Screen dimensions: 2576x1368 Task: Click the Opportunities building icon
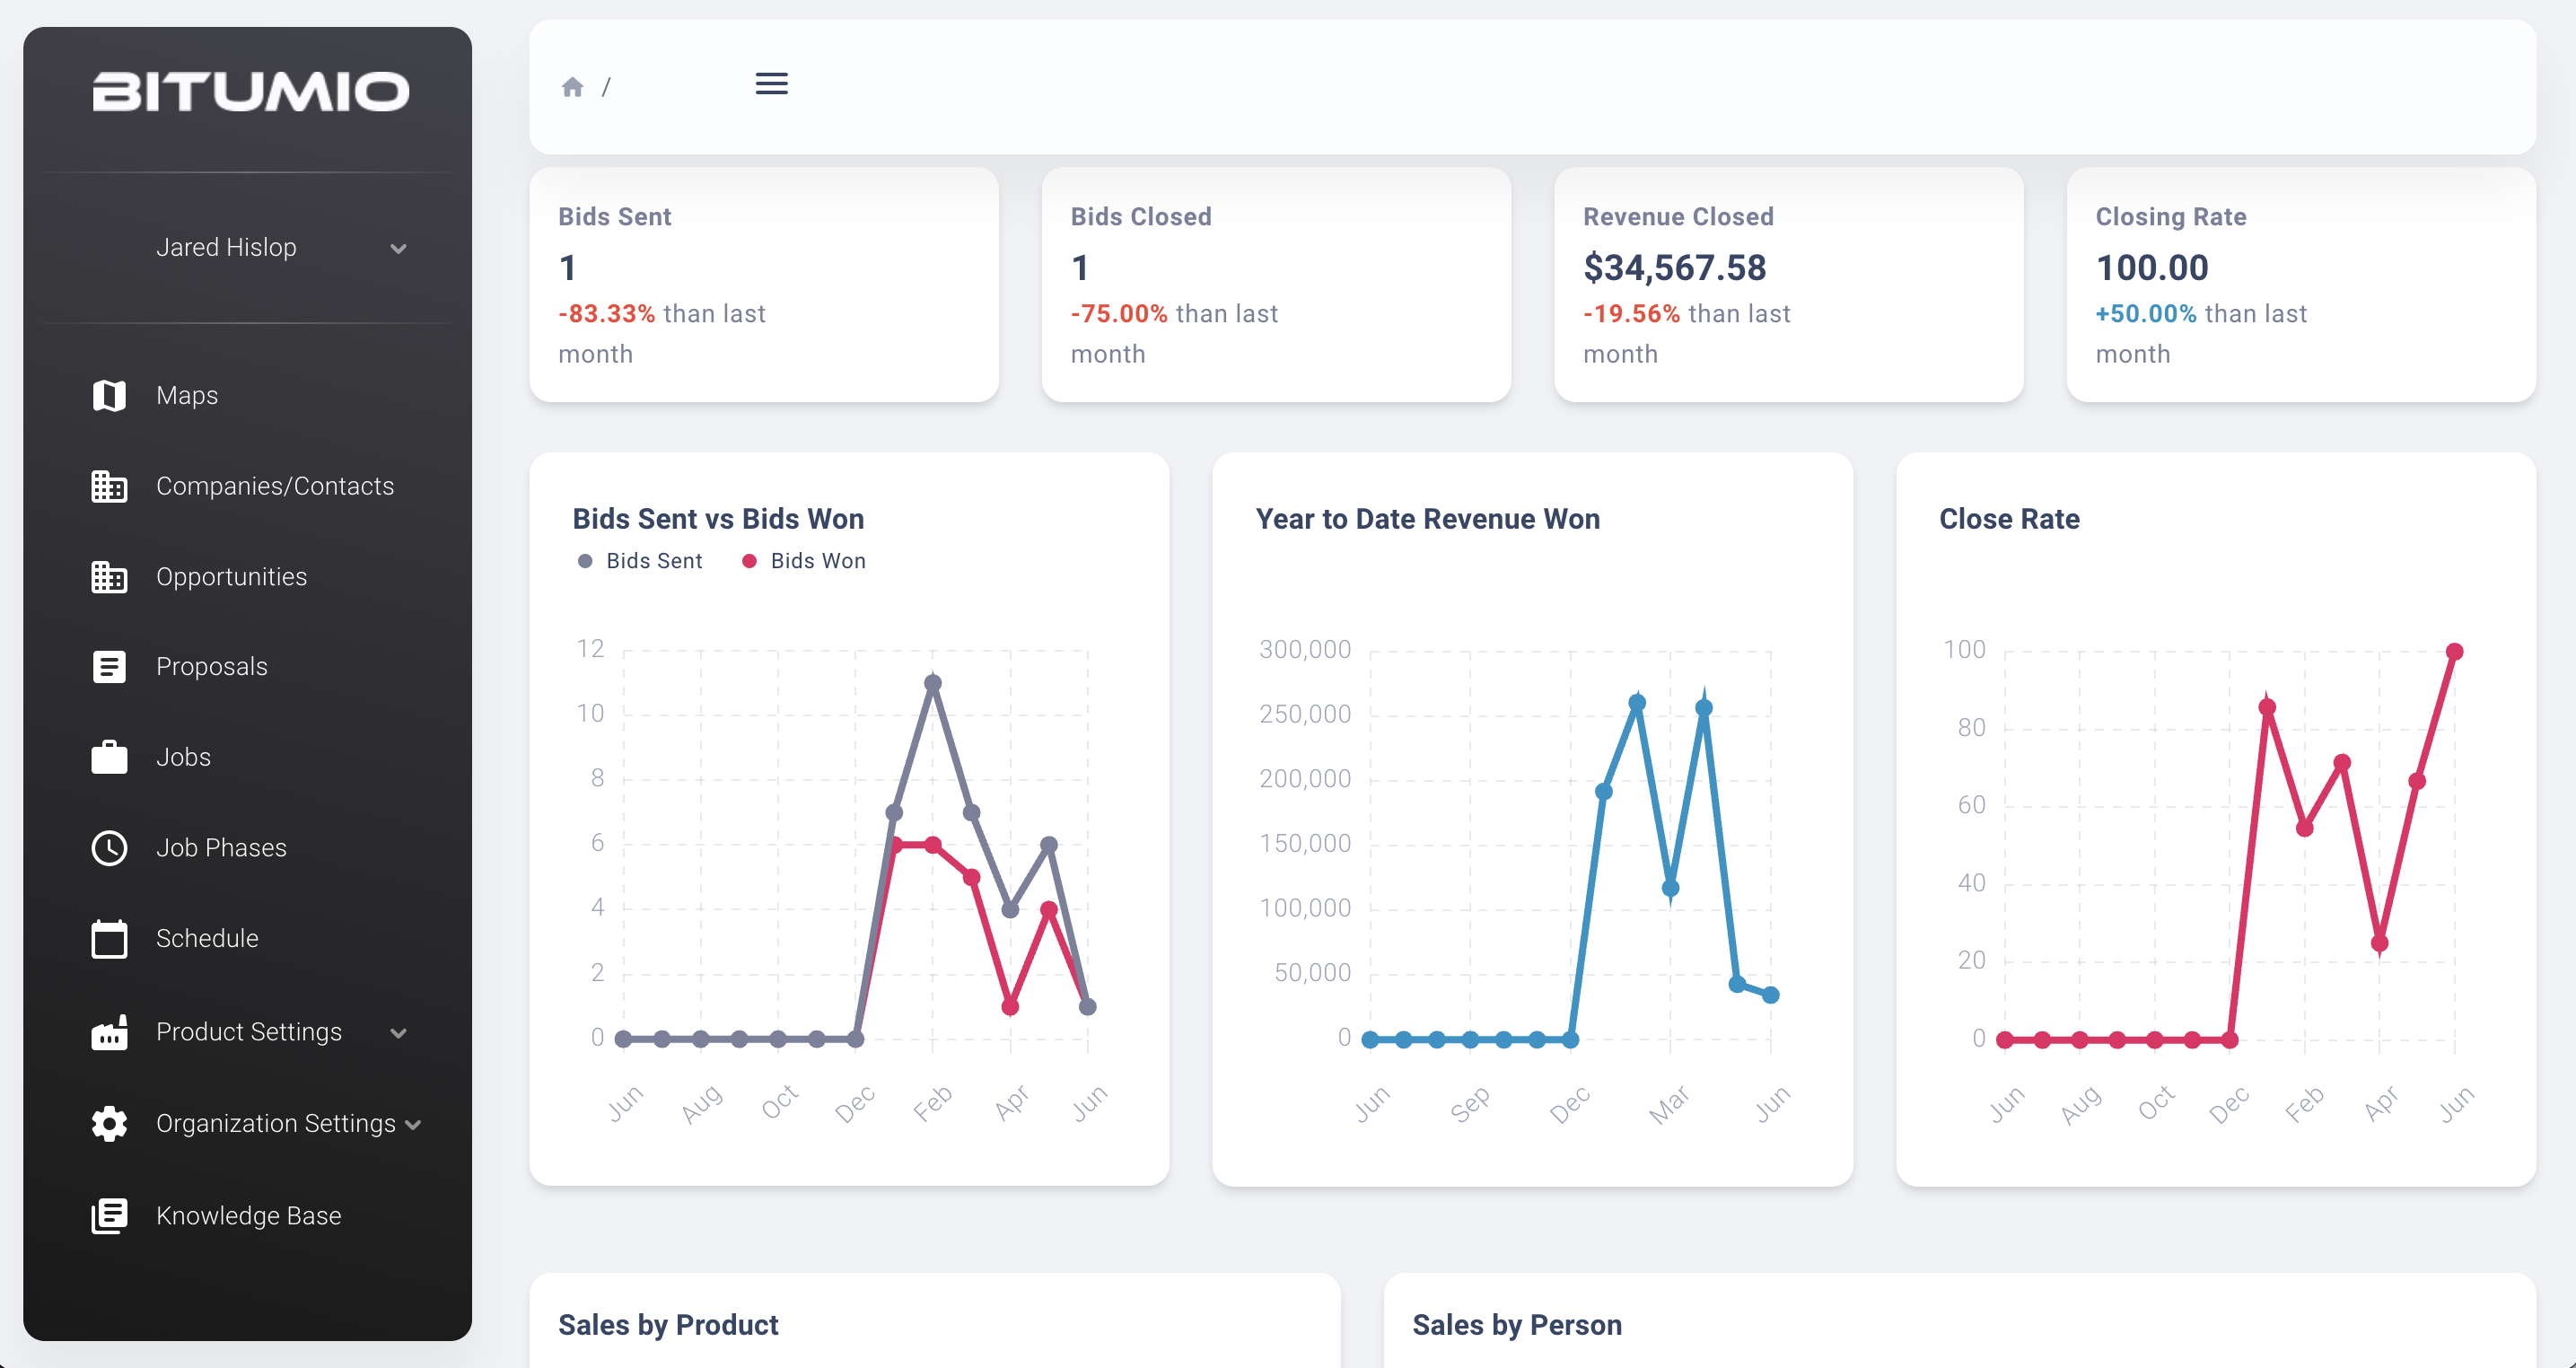pos(108,576)
